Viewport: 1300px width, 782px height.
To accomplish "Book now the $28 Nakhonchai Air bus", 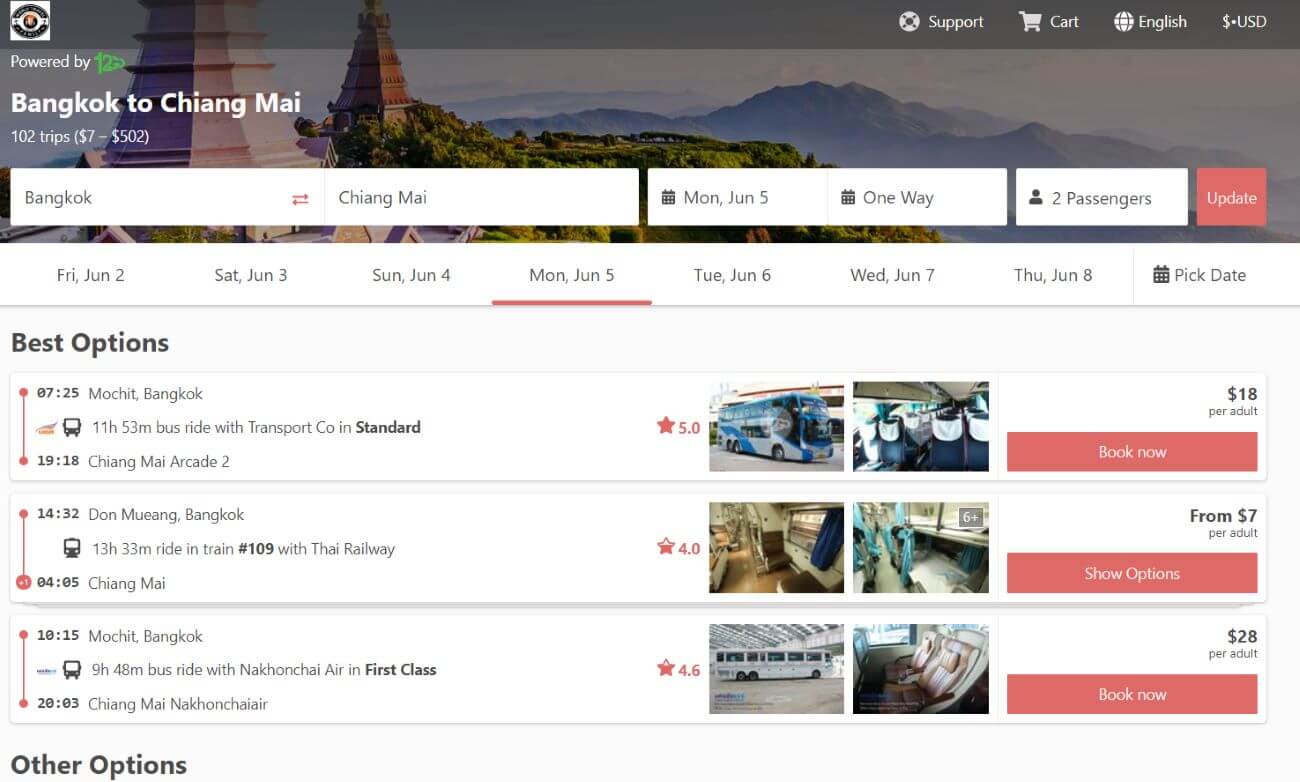I will [x=1132, y=694].
